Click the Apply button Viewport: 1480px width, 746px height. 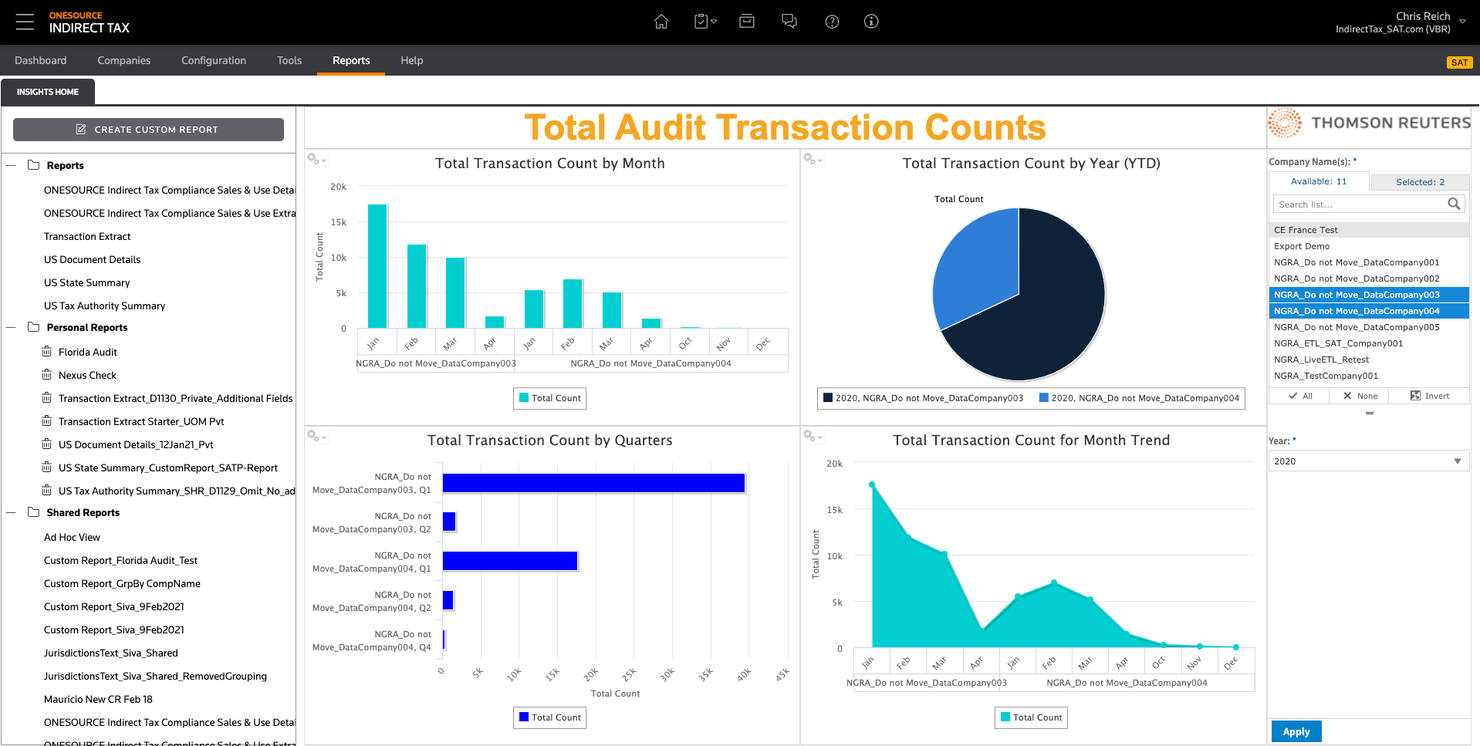(1296, 731)
